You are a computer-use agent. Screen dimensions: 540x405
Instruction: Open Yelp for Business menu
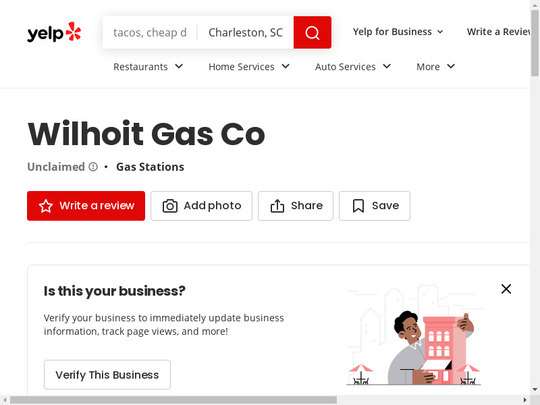[x=398, y=32]
